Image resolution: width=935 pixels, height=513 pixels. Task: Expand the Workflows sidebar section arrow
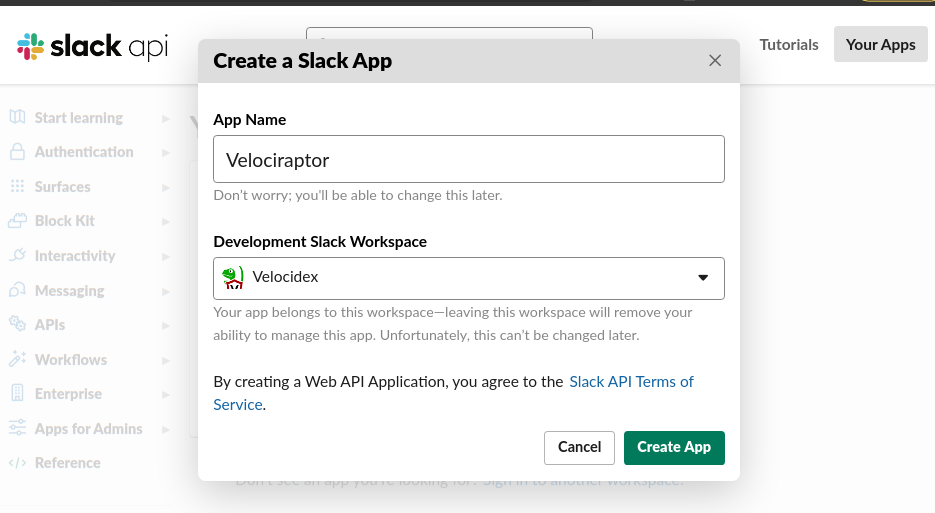point(165,360)
